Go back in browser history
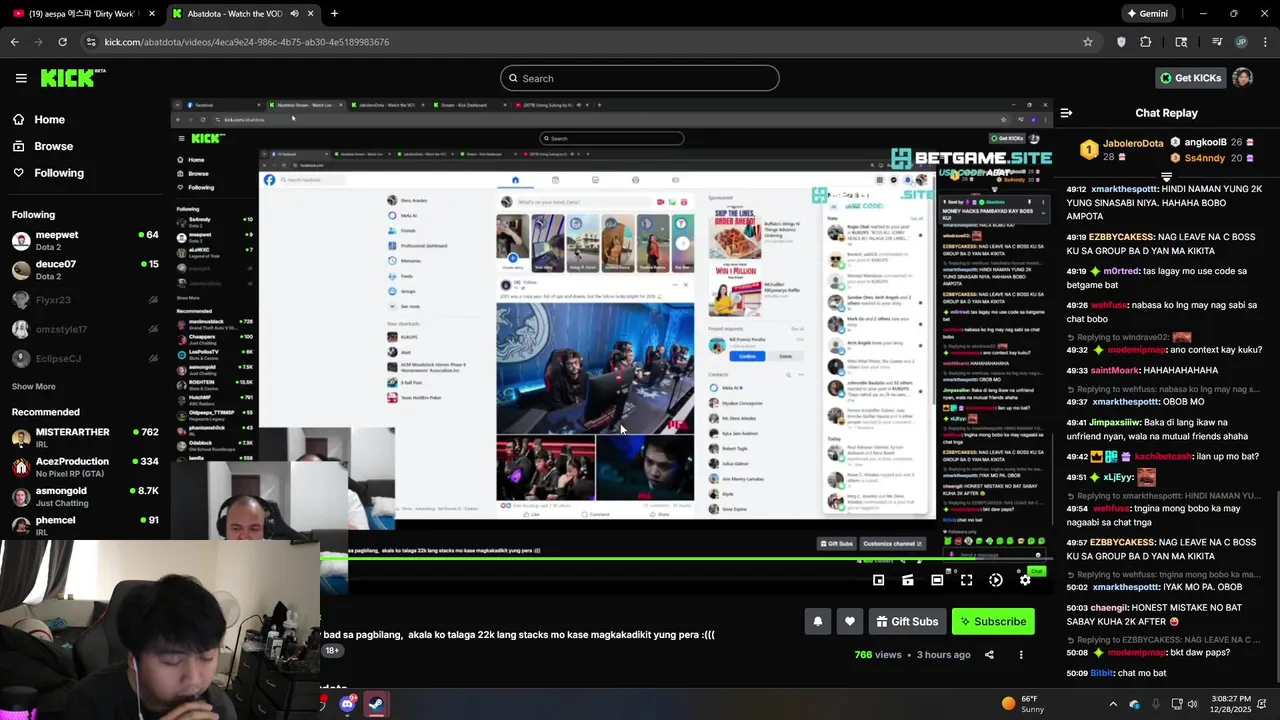This screenshot has width=1280, height=720. (x=15, y=42)
